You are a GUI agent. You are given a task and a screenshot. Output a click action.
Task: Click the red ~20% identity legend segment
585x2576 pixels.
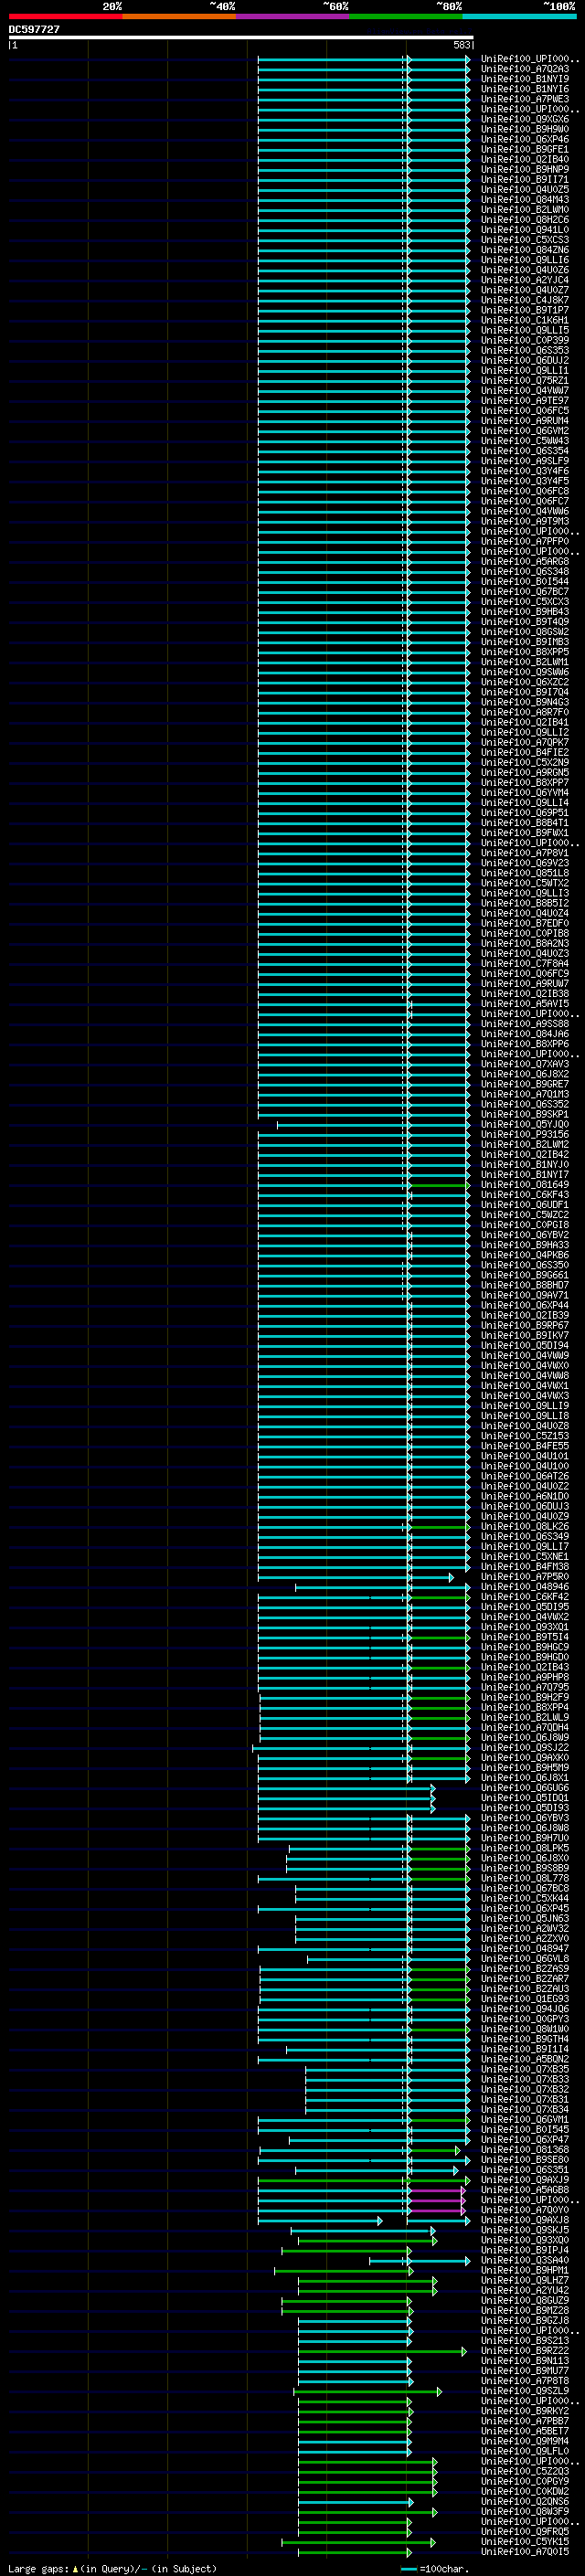(65, 16)
